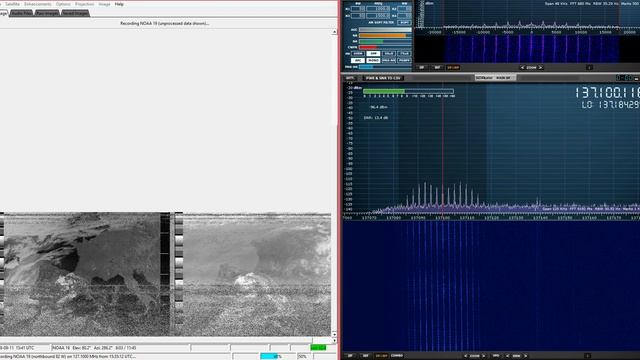640x360 pixels.
Task: Click the scroll-up arrow of image pane
Action: click(x=334, y=32)
